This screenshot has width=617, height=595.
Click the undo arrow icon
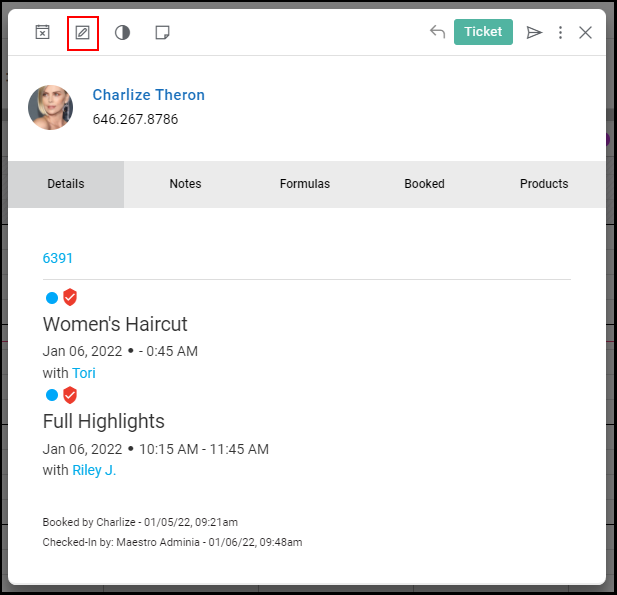[437, 31]
